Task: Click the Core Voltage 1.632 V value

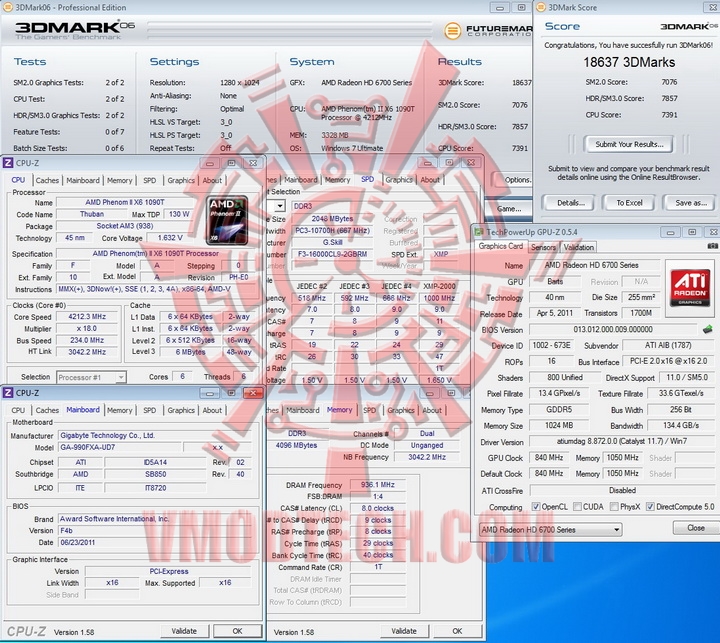Action: pos(170,237)
